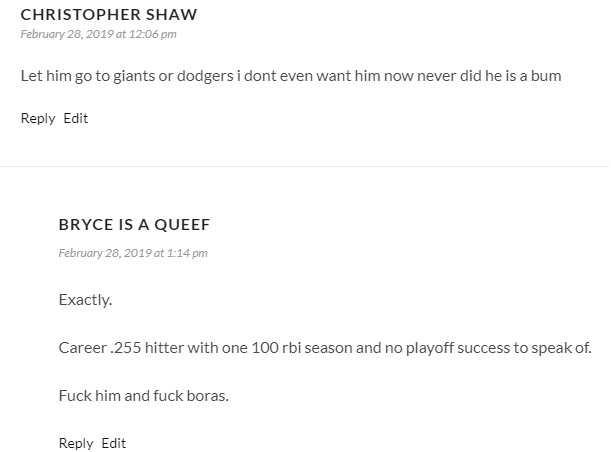The image size is (611, 452).
Task: Click Edit under Christopher Shaw's comment
Action: coord(76,118)
